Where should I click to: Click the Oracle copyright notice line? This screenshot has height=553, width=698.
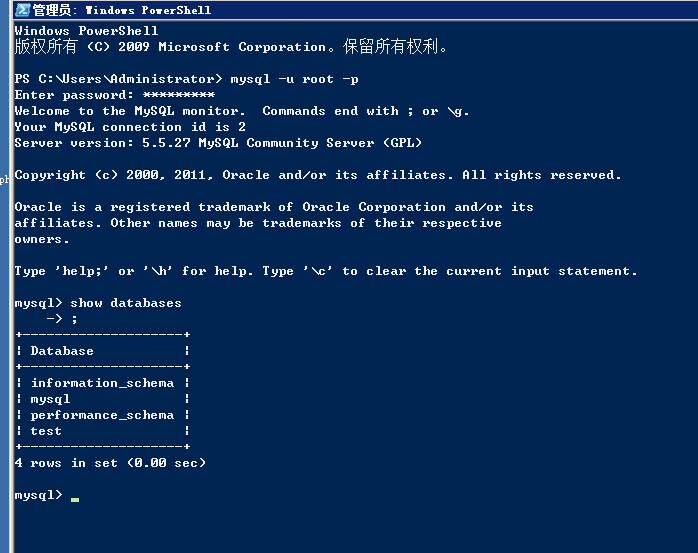pos(318,175)
